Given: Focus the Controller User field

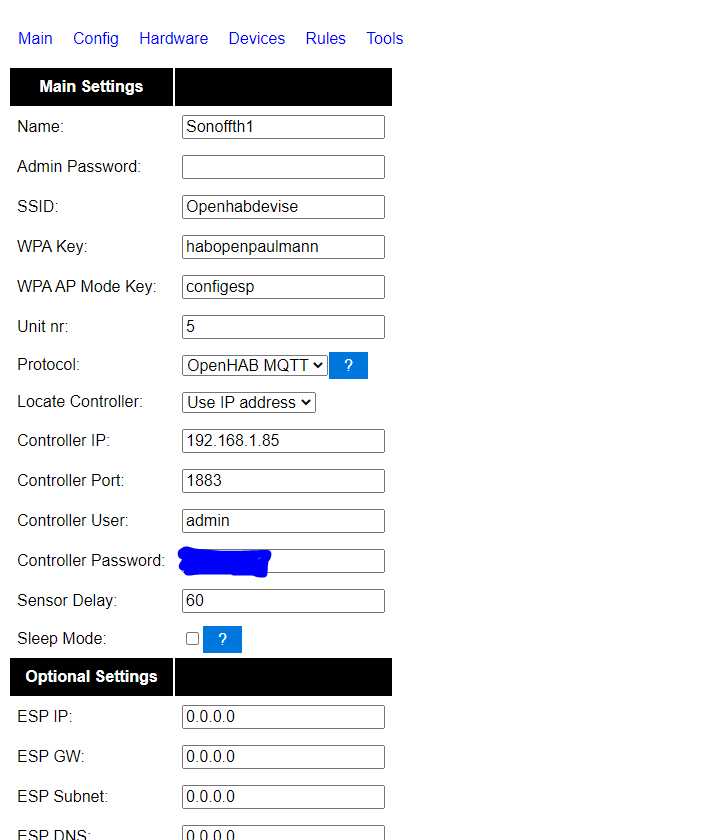Looking at the screenshot, I should (283, 521).
